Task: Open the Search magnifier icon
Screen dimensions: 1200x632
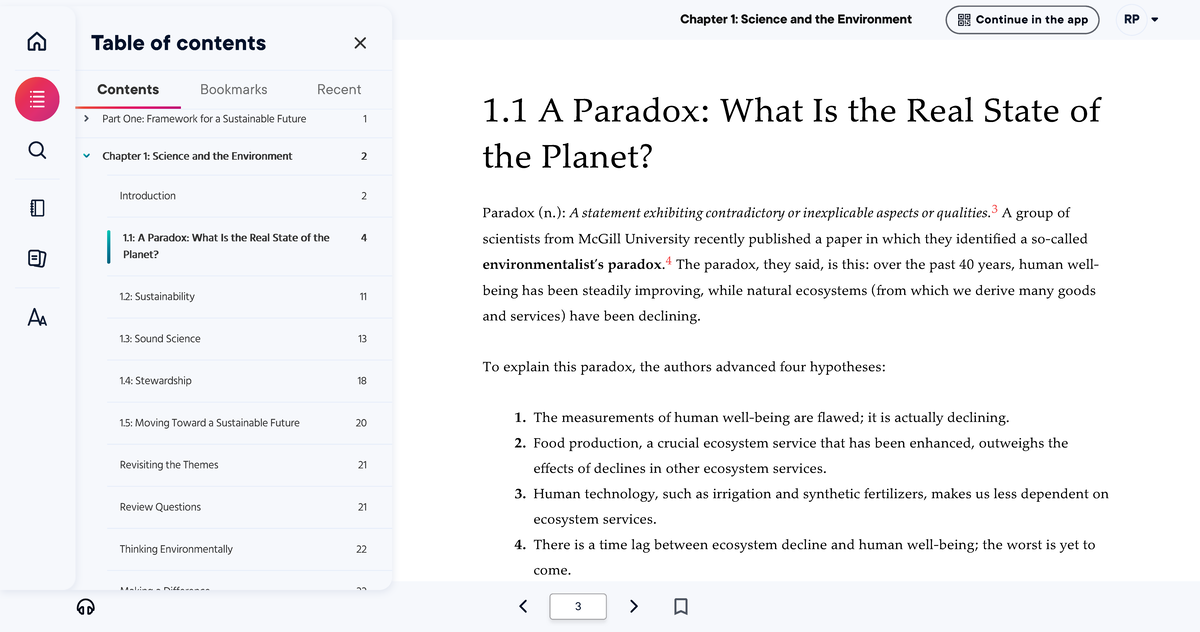Action: pyautogui.click(x=36, y=150)
